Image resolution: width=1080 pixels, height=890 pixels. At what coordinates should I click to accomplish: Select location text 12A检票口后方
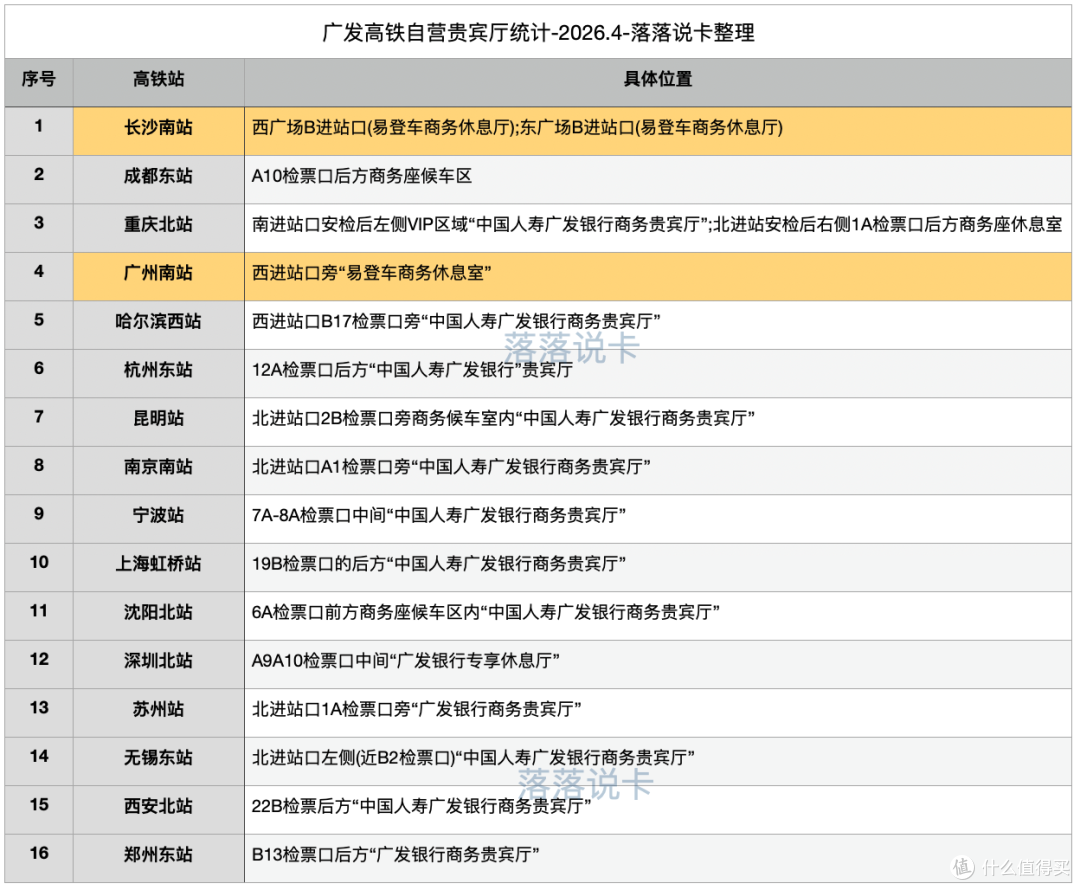412,370
